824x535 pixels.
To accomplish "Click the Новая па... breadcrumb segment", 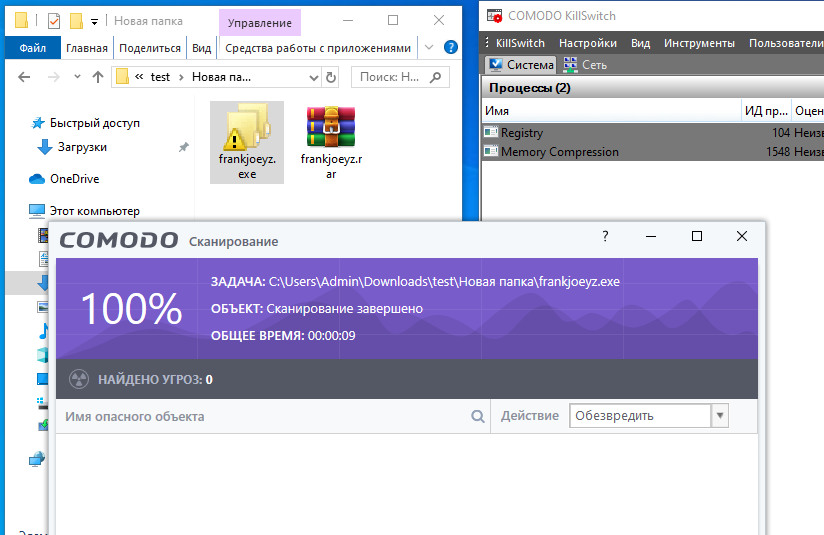I will [x=221, y=77].
